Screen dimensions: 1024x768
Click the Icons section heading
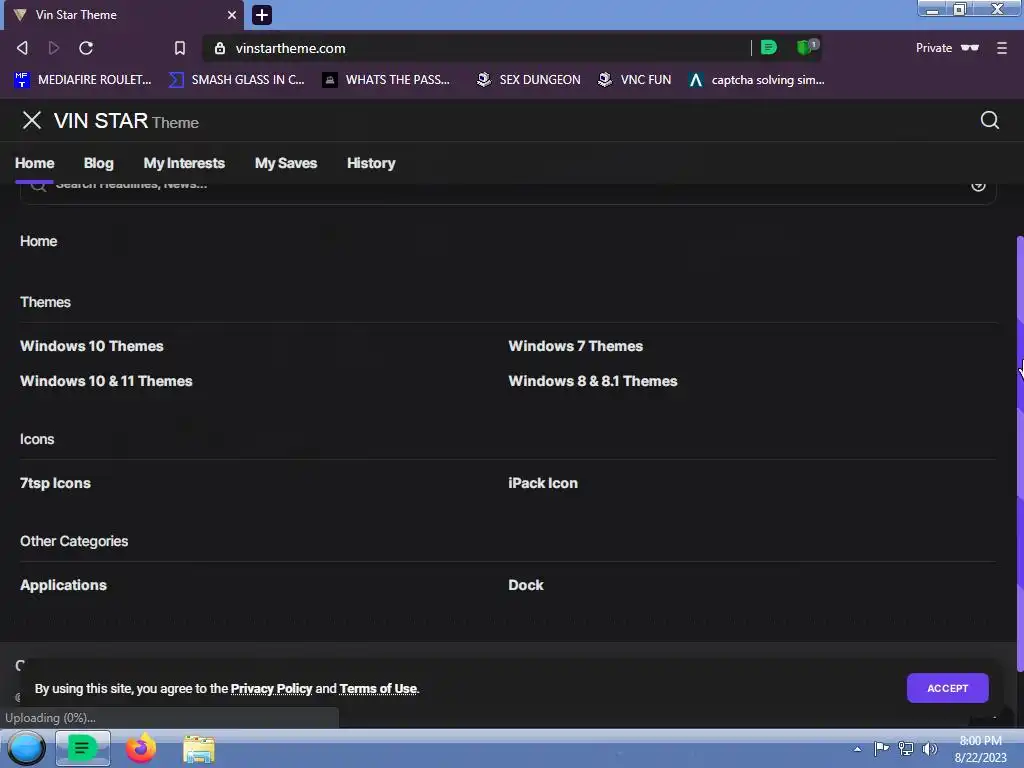coord(37,440)
